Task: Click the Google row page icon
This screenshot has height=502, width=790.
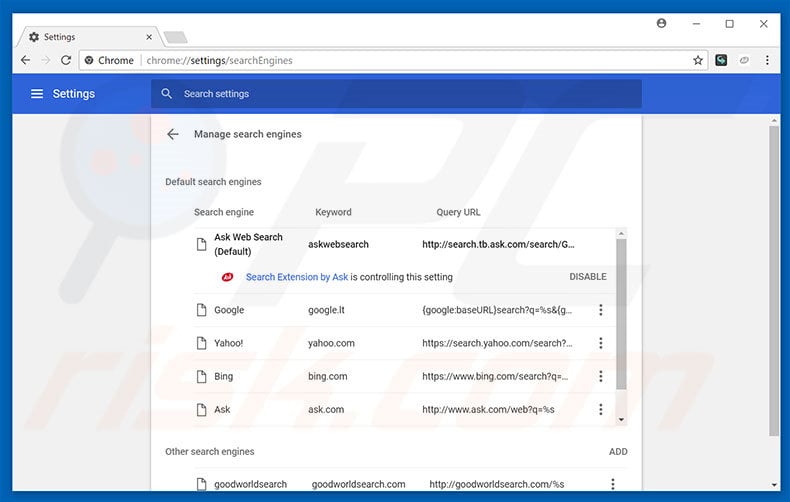Action: click(x=202, y=310)
